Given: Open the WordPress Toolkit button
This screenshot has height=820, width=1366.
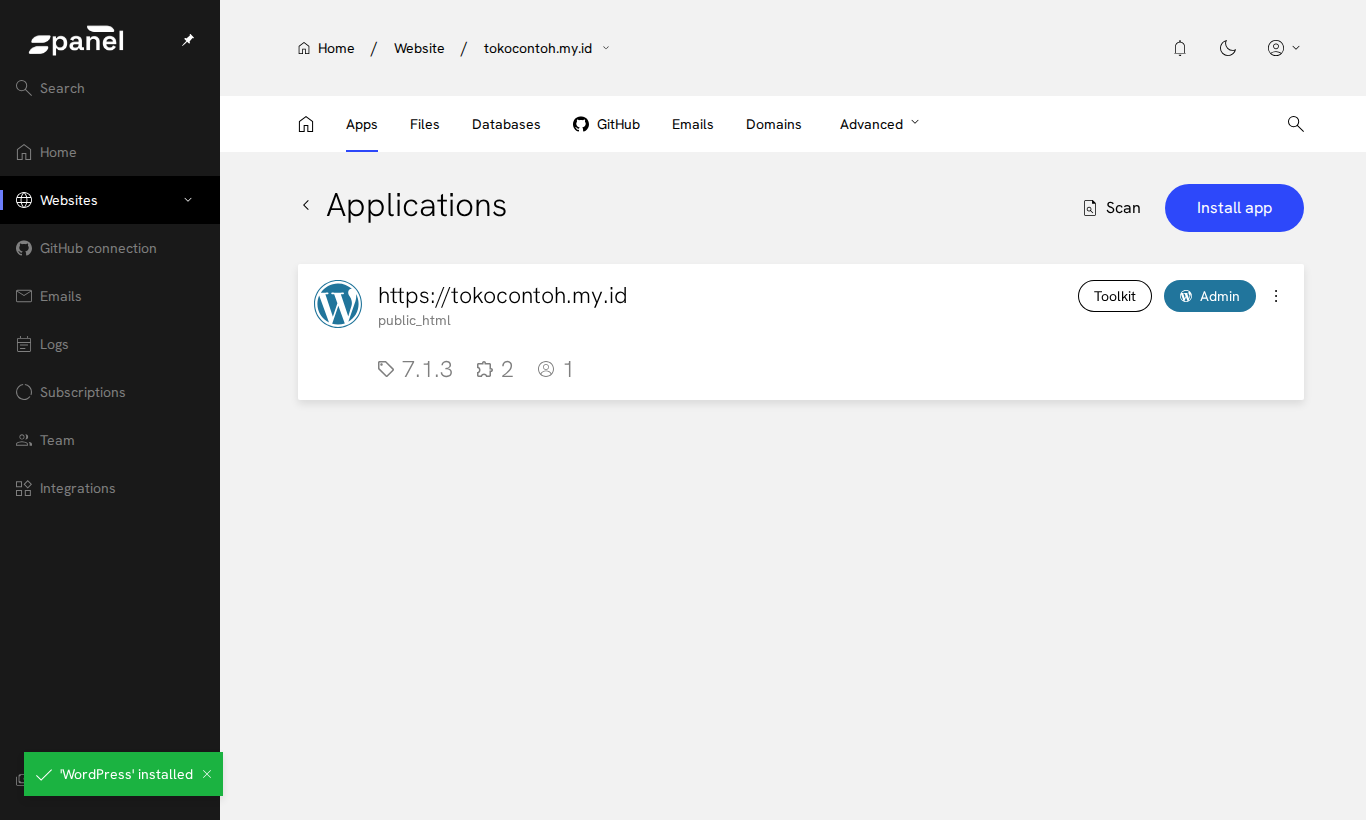Looking at the screenshot, I should click(x=1115, y=296).
